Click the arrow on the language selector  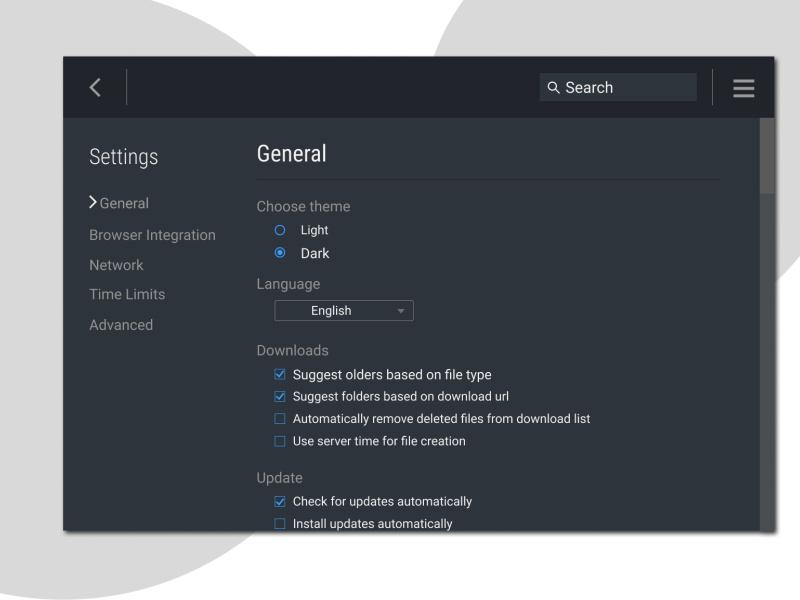pyautogui.click(x=400, y=310)
